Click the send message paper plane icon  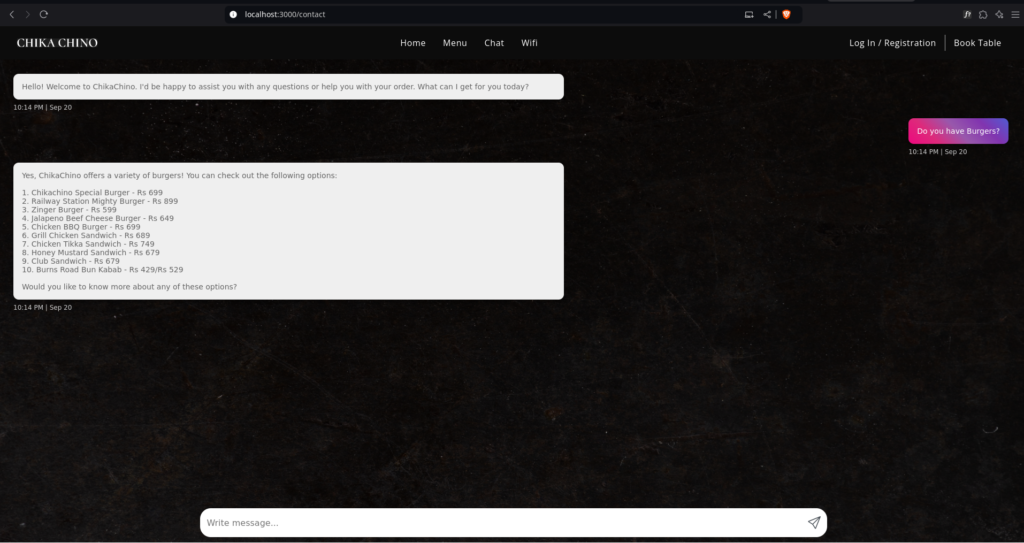coord(814,523)
